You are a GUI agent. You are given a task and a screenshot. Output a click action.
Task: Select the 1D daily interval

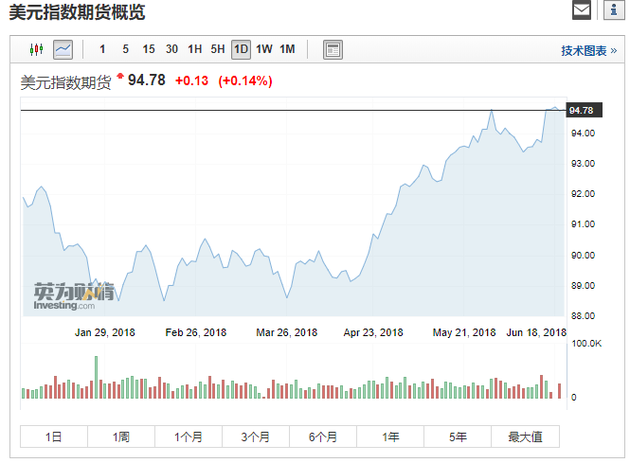coord(241,49)
